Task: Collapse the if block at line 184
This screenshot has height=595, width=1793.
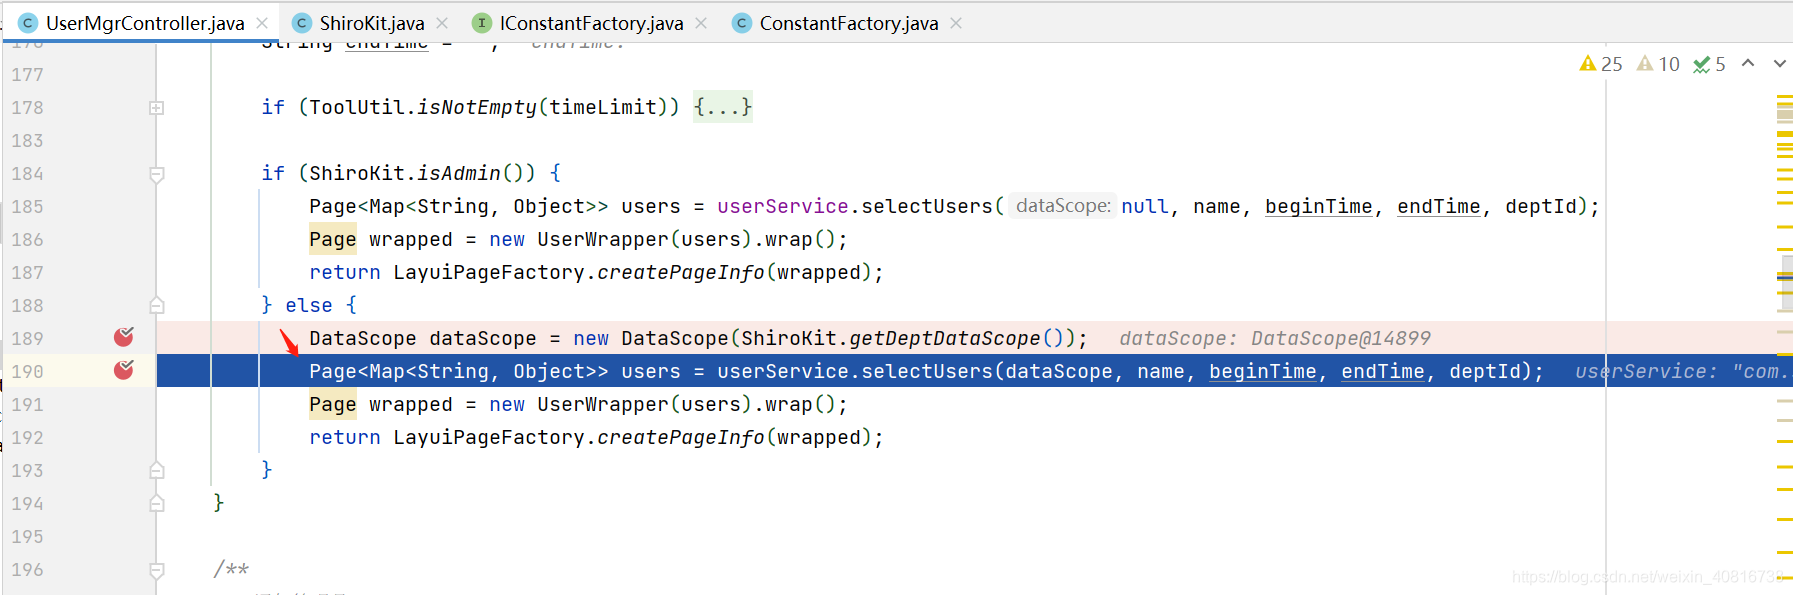Action: click(156, 174)
